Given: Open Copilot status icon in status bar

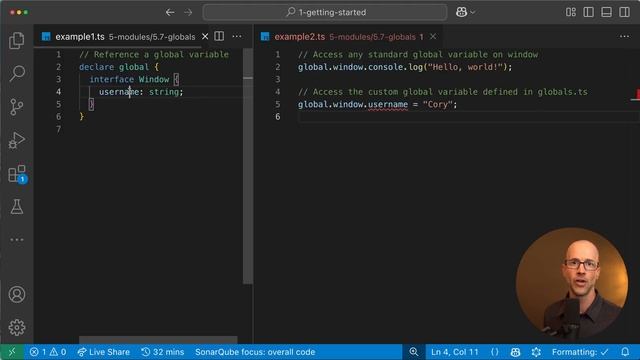Looking at the screenshot, I should click(x=515, y=352).
